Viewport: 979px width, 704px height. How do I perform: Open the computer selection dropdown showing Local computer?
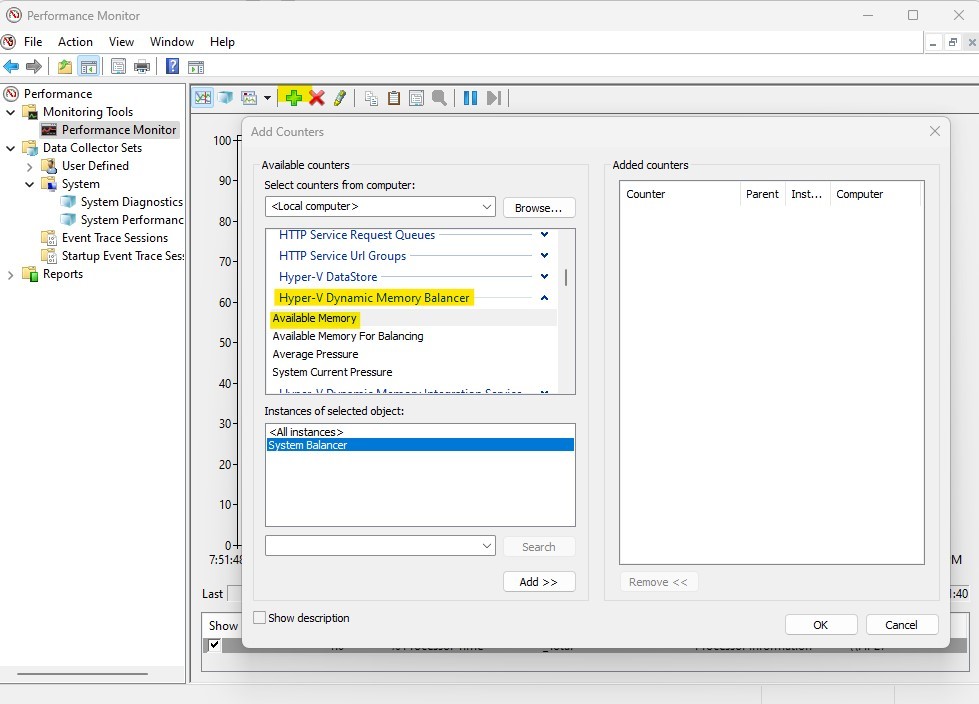pos(489,207)
